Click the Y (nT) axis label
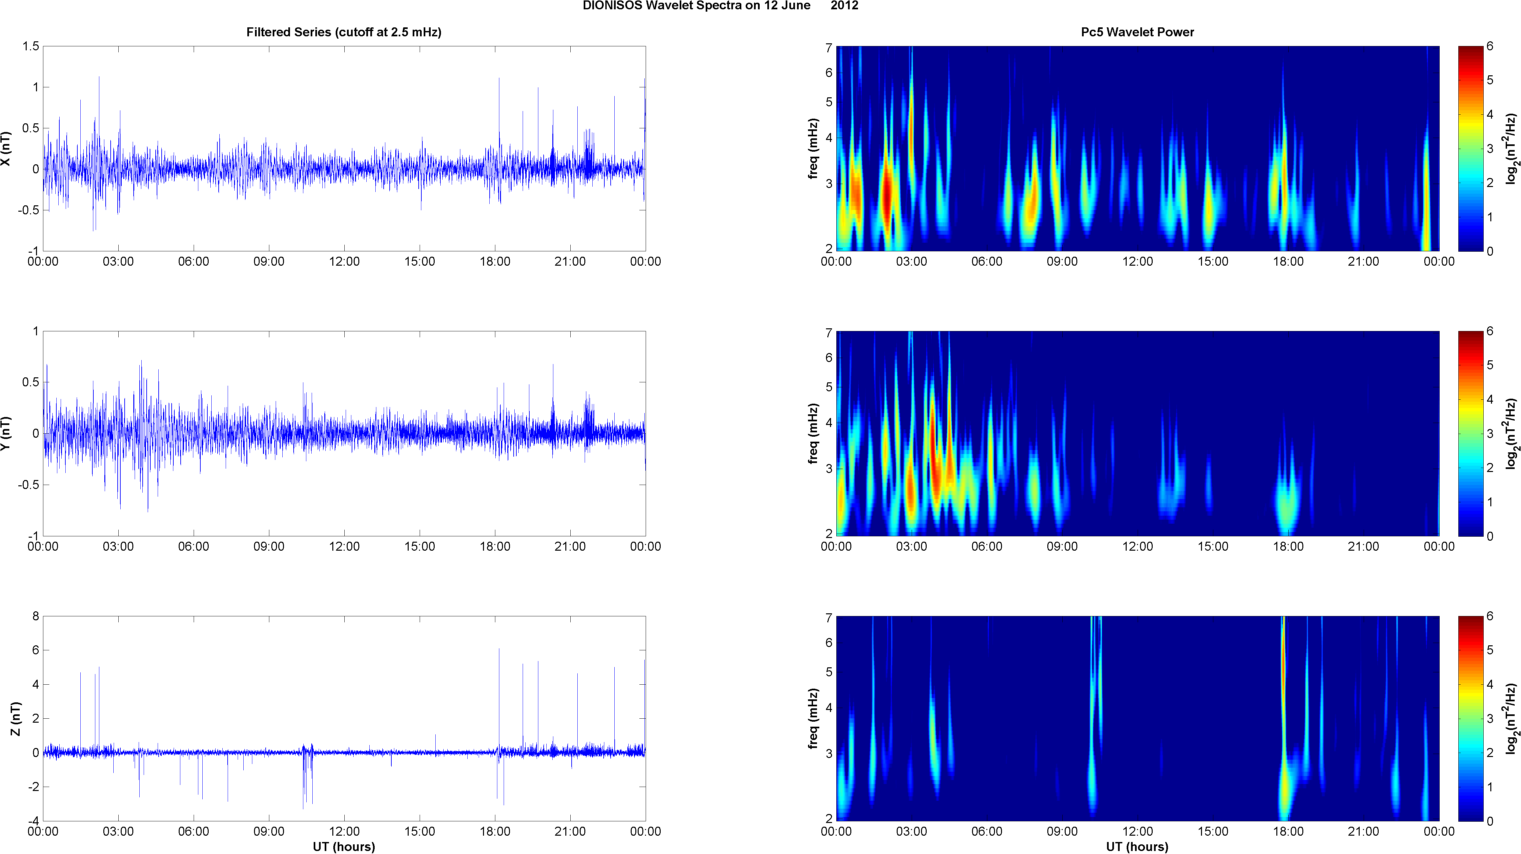Screen dimensions: 1521x854 tap(7, 434)
